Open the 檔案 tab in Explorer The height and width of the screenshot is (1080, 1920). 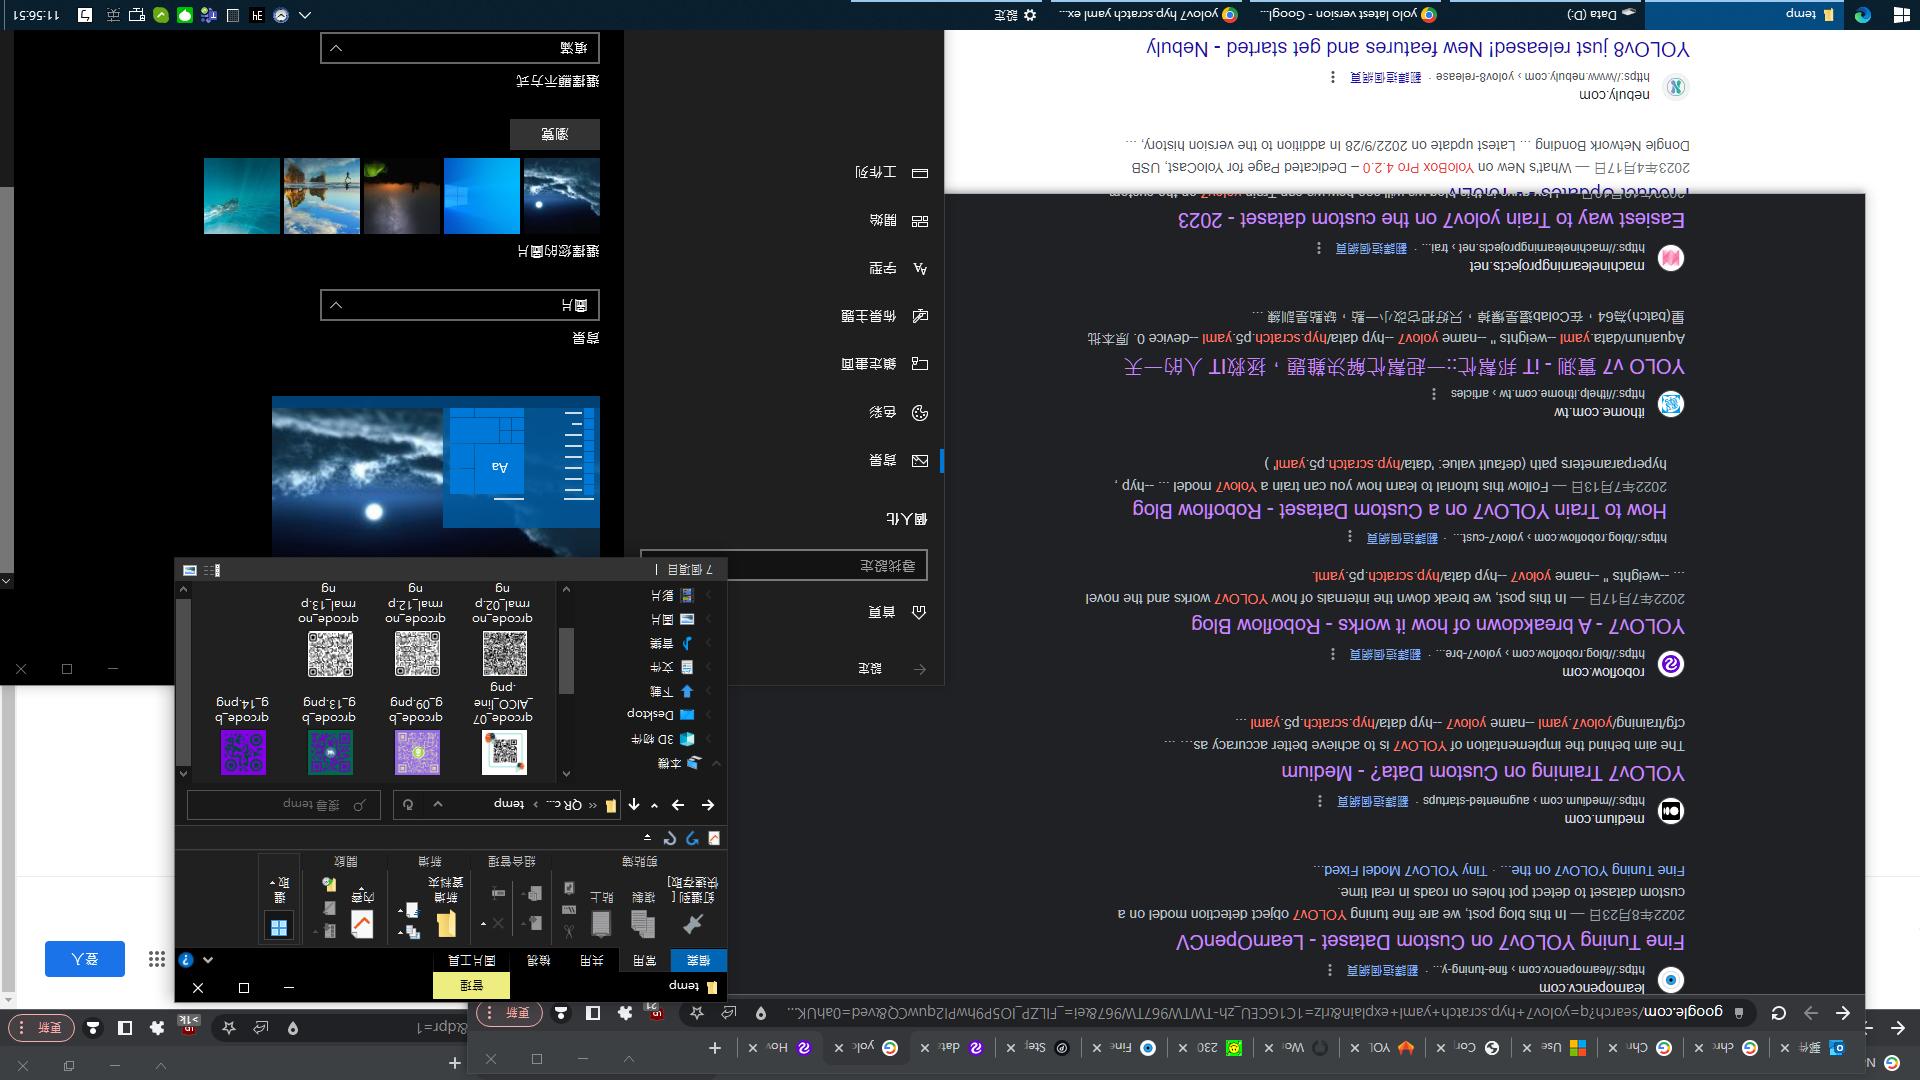698,961
